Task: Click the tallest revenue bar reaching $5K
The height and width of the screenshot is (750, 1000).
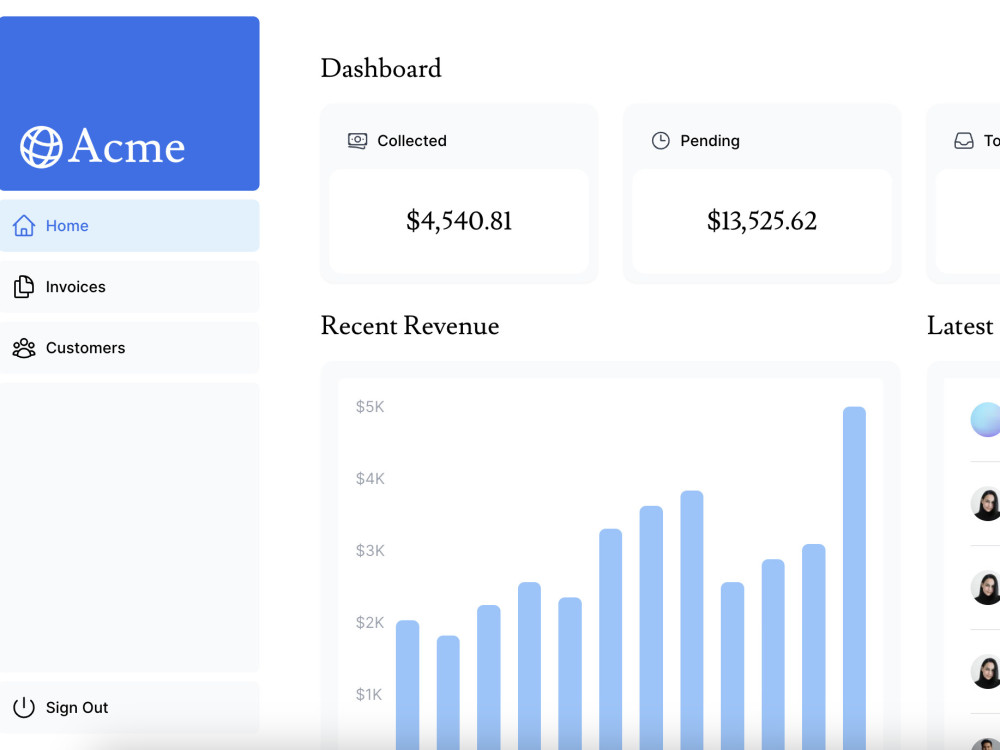Action: [x=855, y=578]
